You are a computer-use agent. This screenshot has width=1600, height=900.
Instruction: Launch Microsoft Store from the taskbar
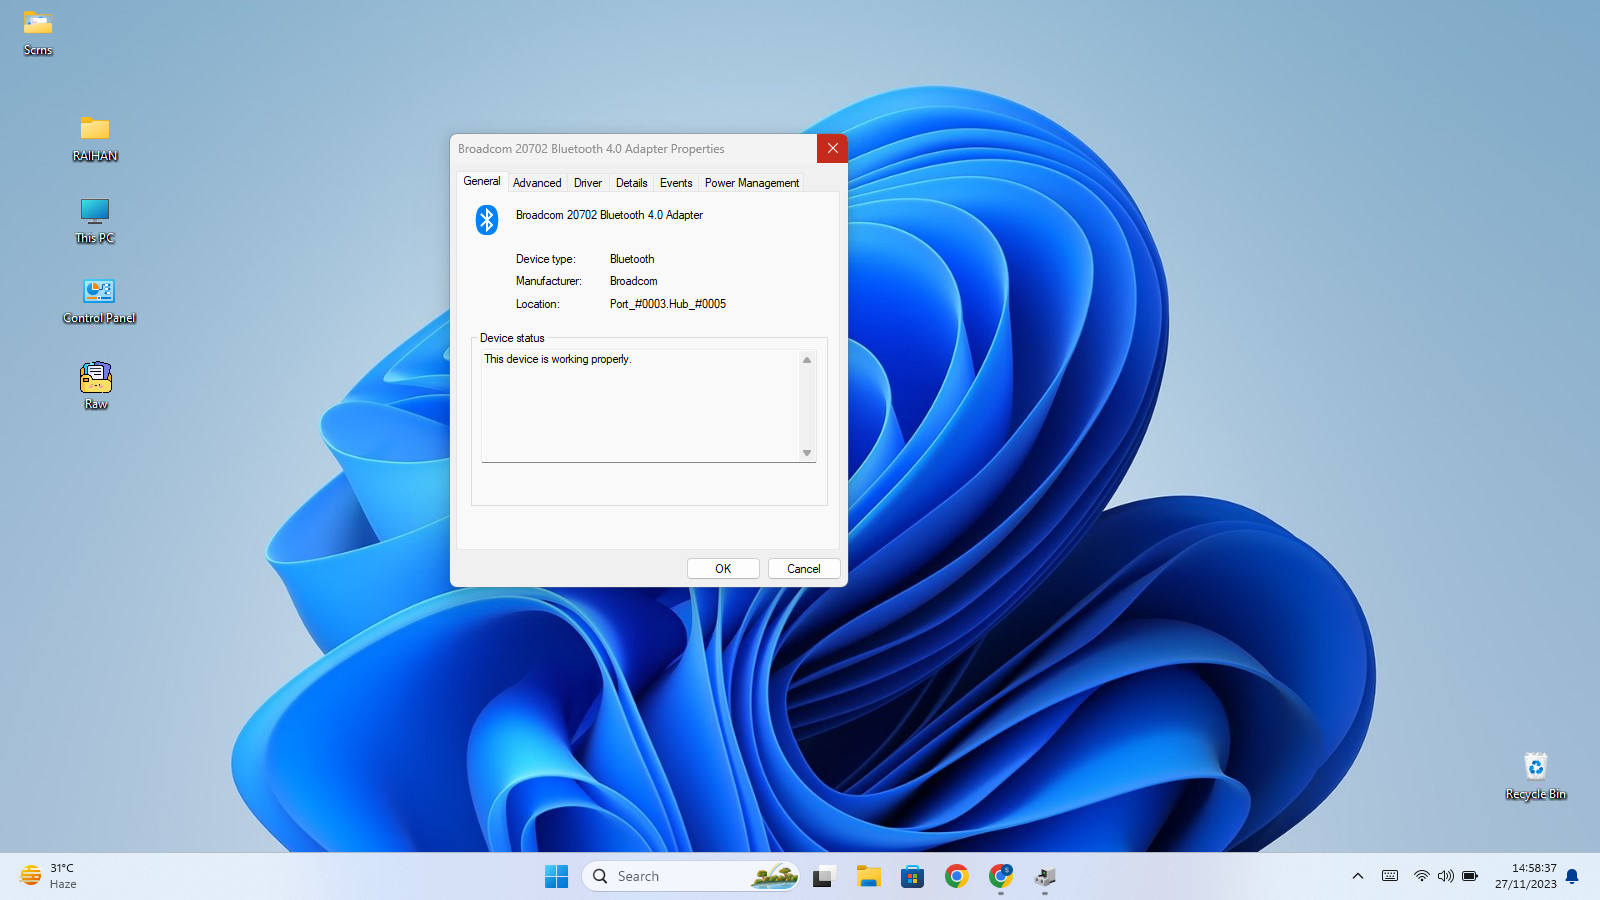912,877
